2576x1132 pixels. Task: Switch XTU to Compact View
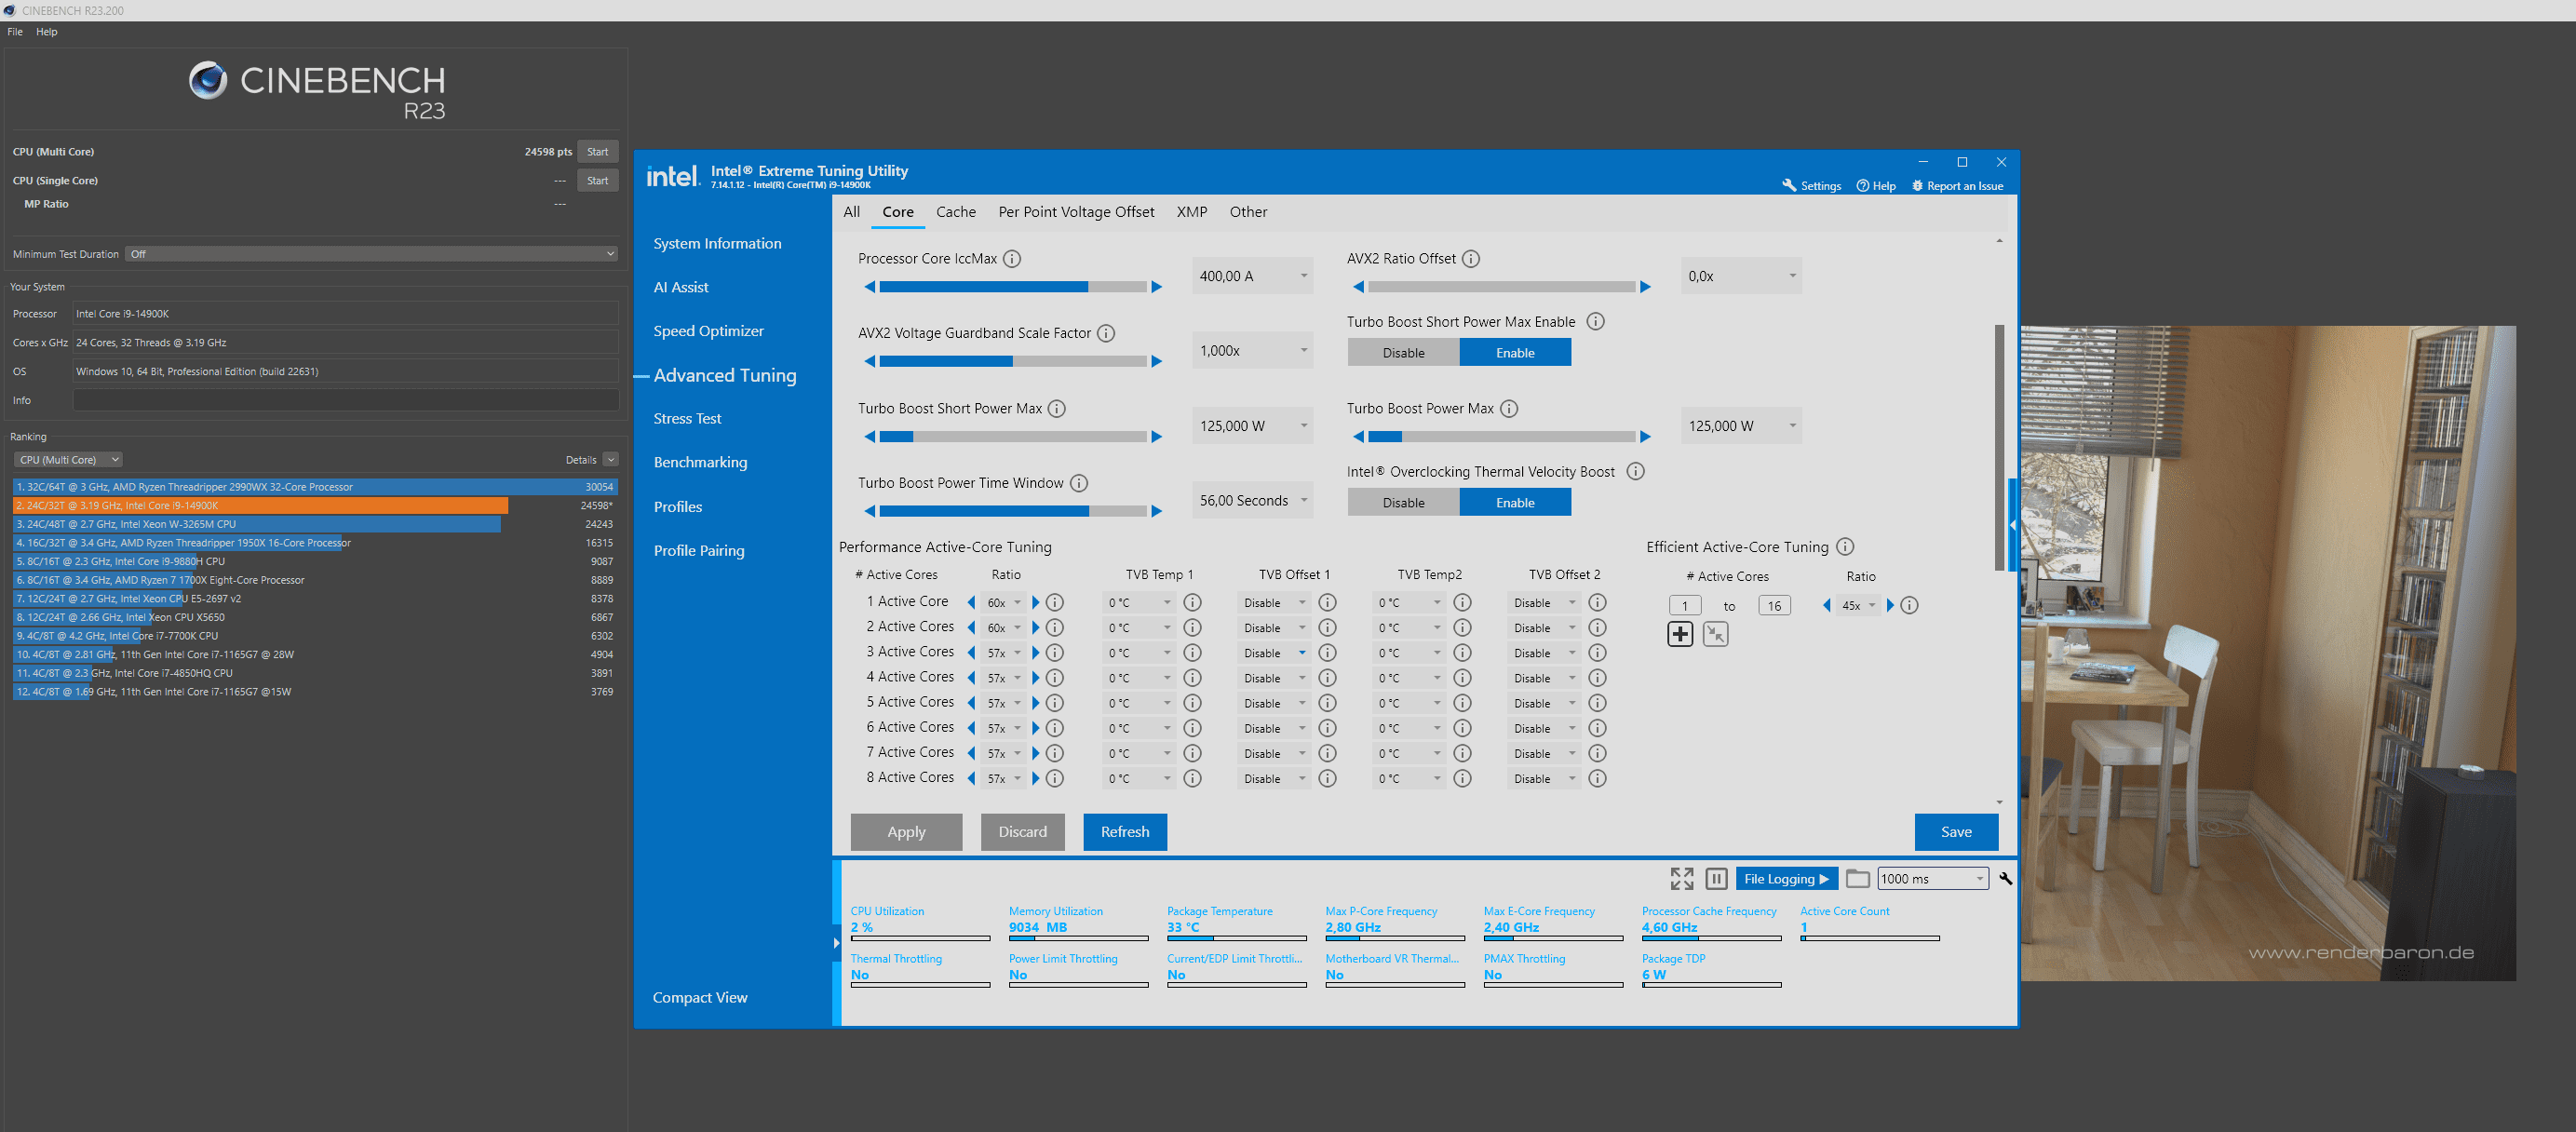pyautogui.click(x=700, y=998)
